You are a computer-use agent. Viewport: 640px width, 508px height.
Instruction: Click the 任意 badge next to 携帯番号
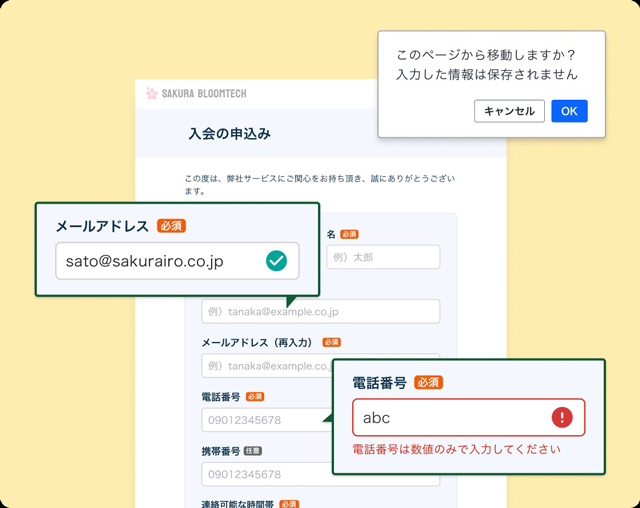click(253, 451)
